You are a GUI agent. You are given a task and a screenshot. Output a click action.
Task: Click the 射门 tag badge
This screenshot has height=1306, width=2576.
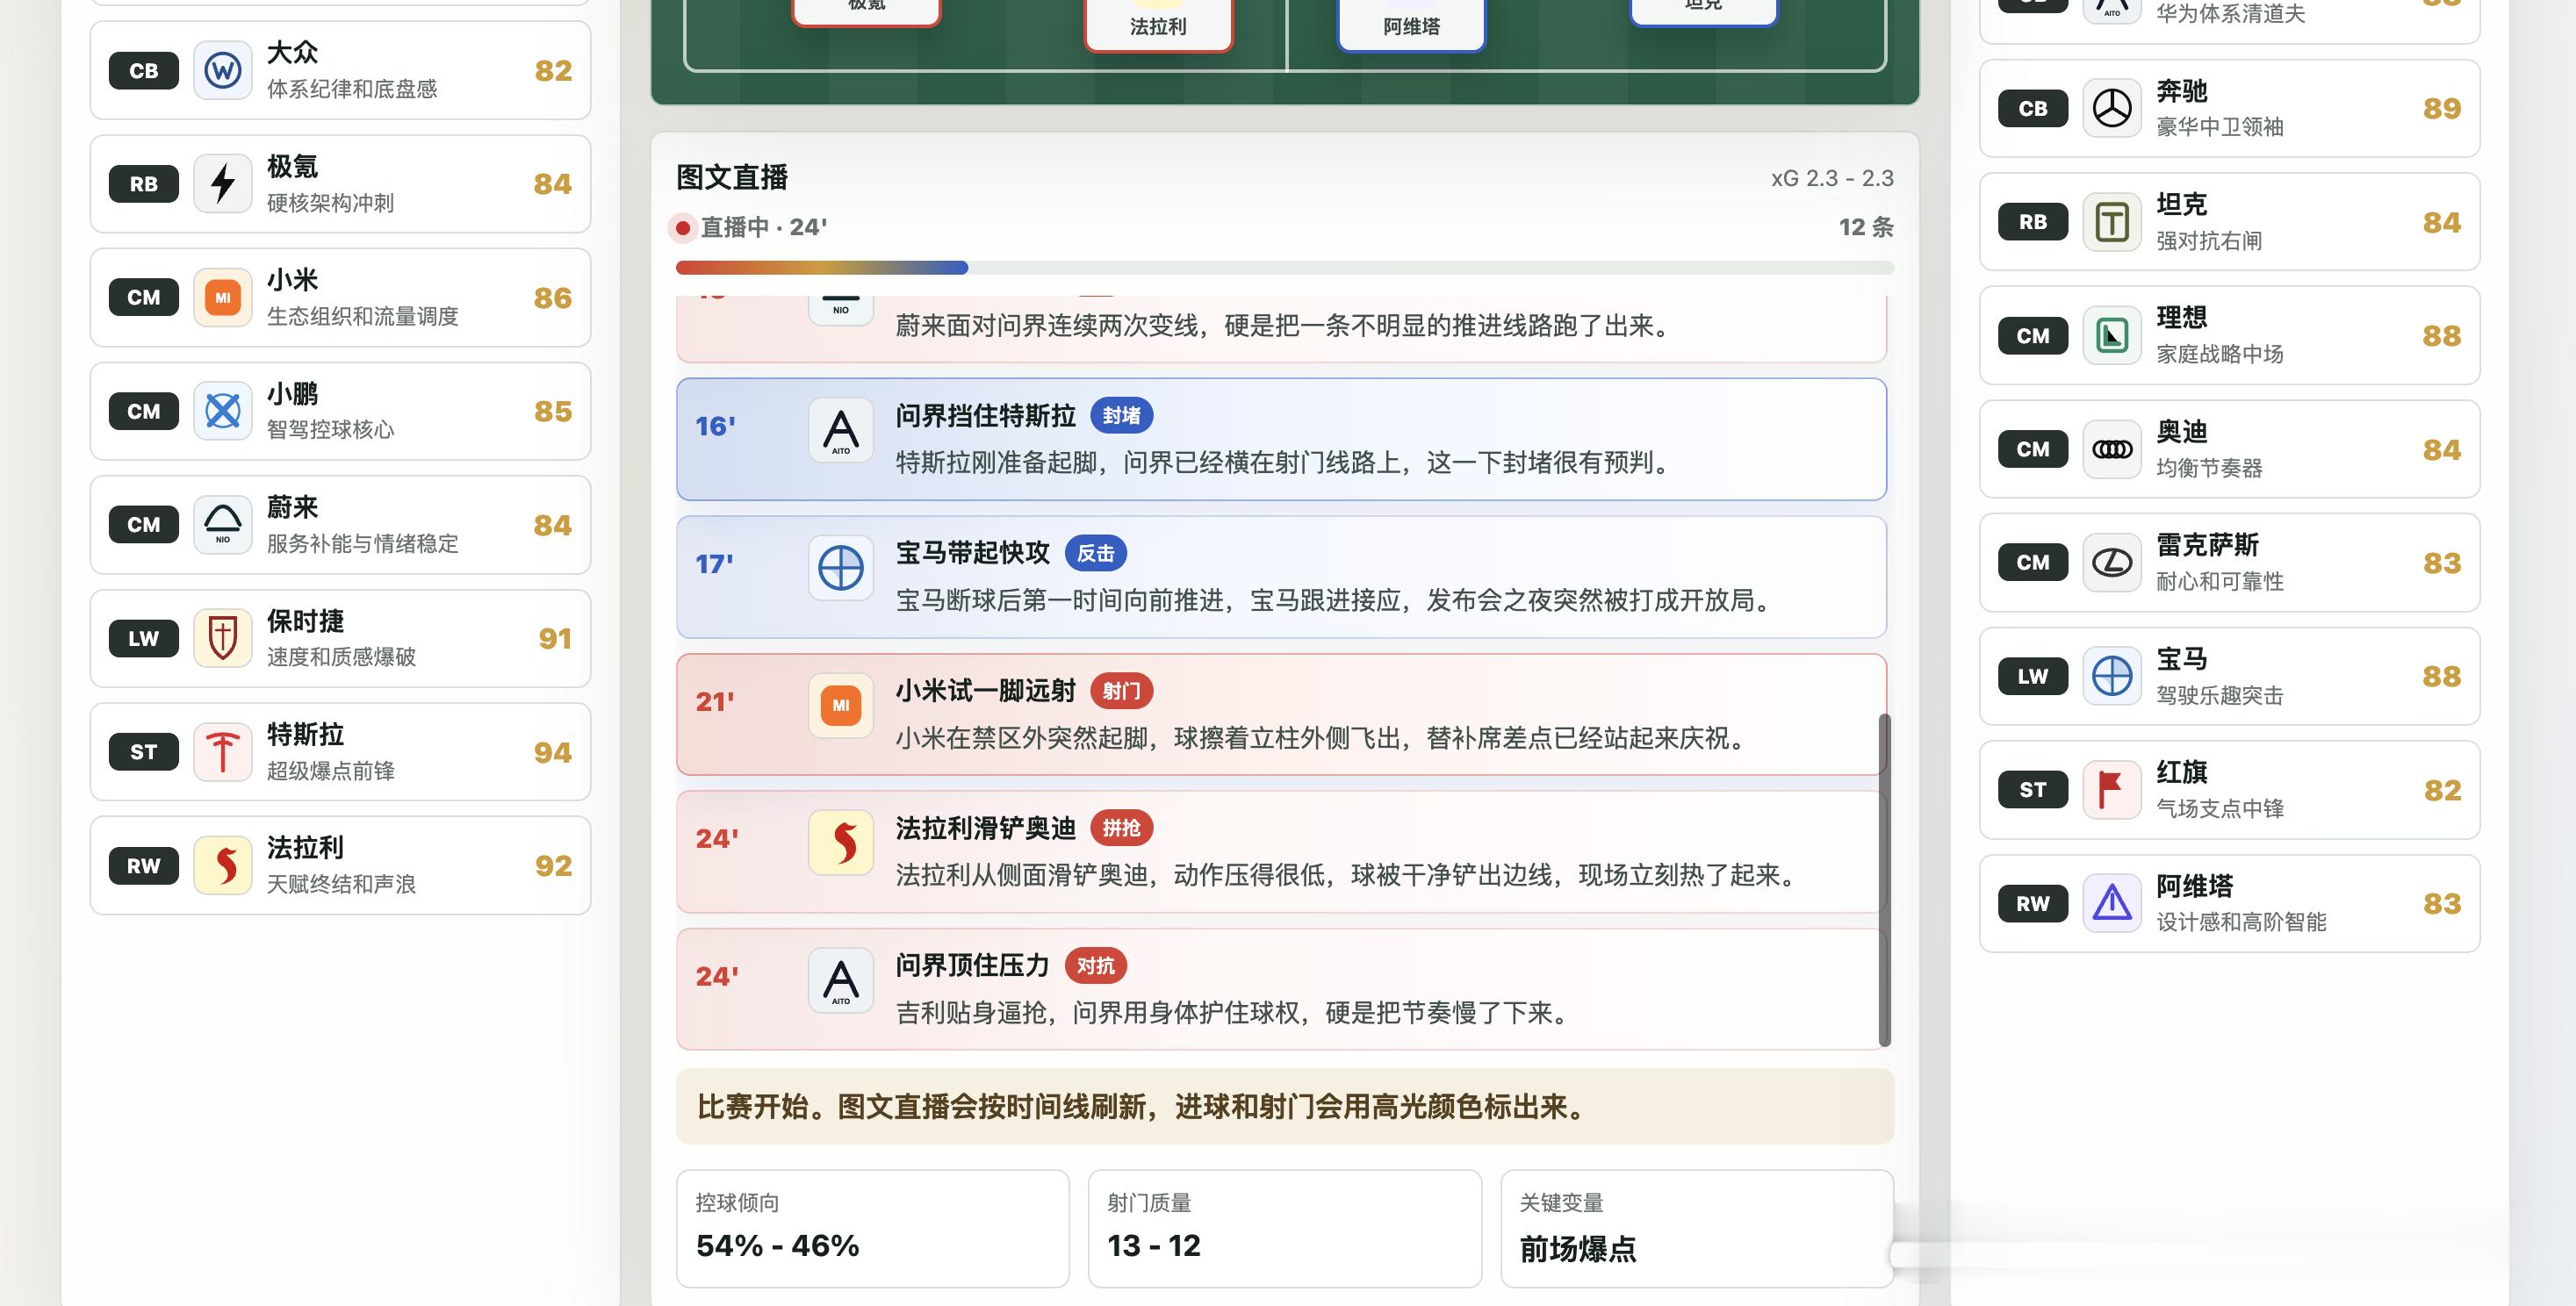pyautogui.click(x=1121, y=690)
